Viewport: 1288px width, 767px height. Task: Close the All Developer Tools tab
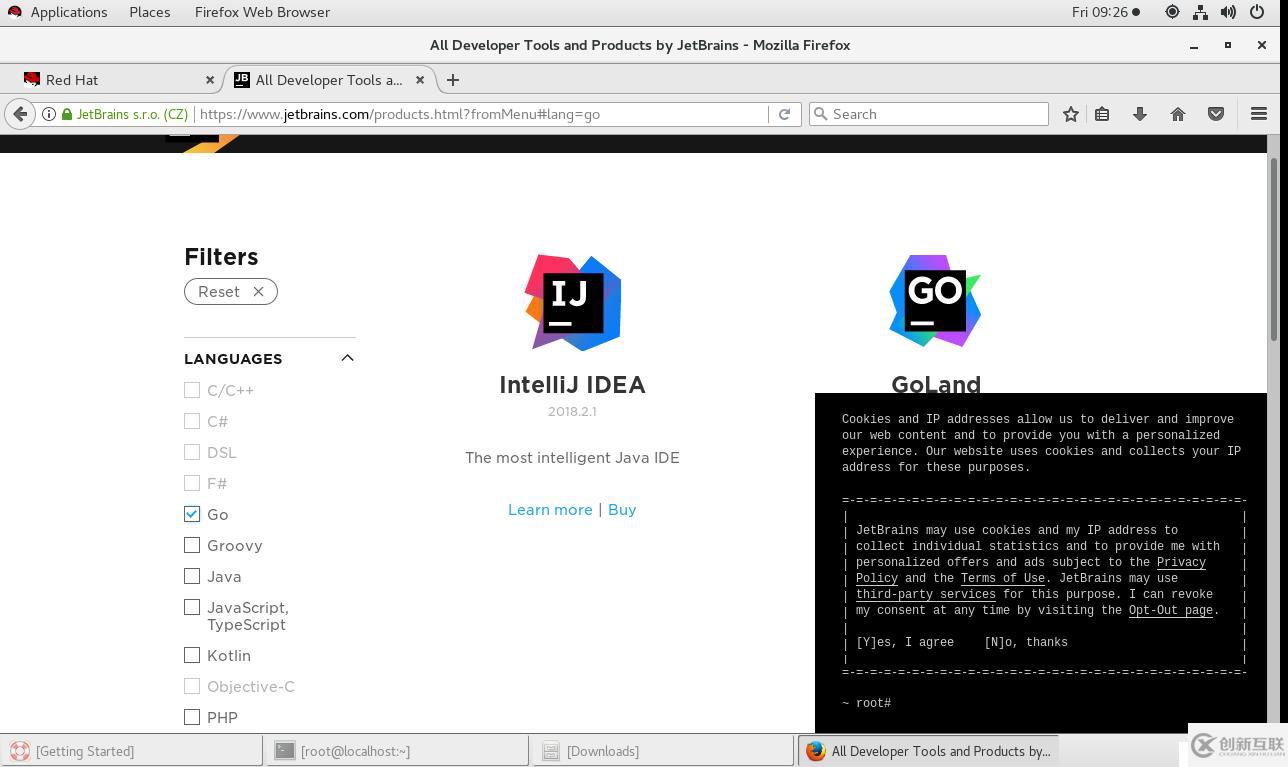(x=420, y=80)
